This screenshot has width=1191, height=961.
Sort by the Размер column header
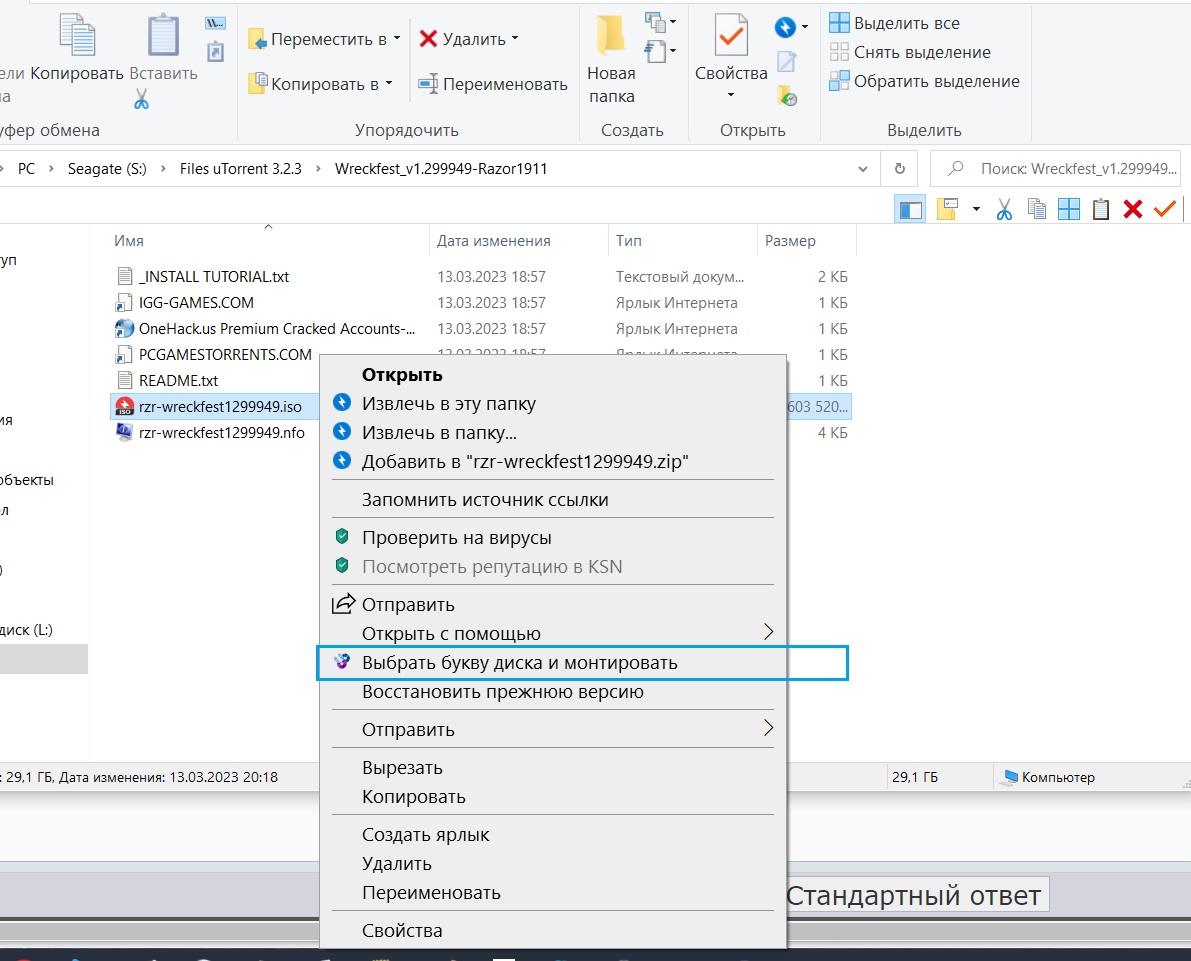[x=807, y=241]
